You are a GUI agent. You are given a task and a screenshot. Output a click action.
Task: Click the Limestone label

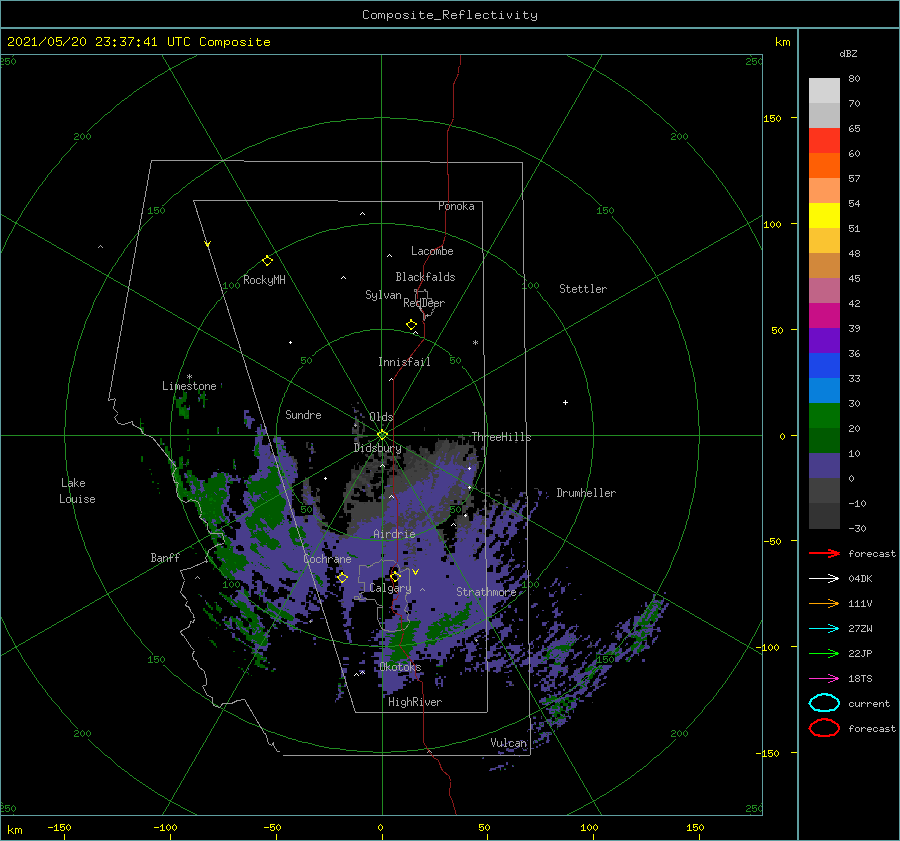click(x=189, y=386)
